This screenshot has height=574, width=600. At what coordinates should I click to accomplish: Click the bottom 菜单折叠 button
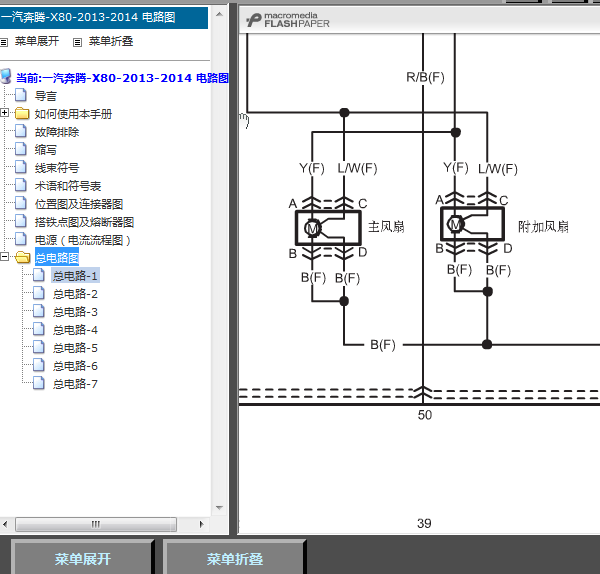[235, 559]
